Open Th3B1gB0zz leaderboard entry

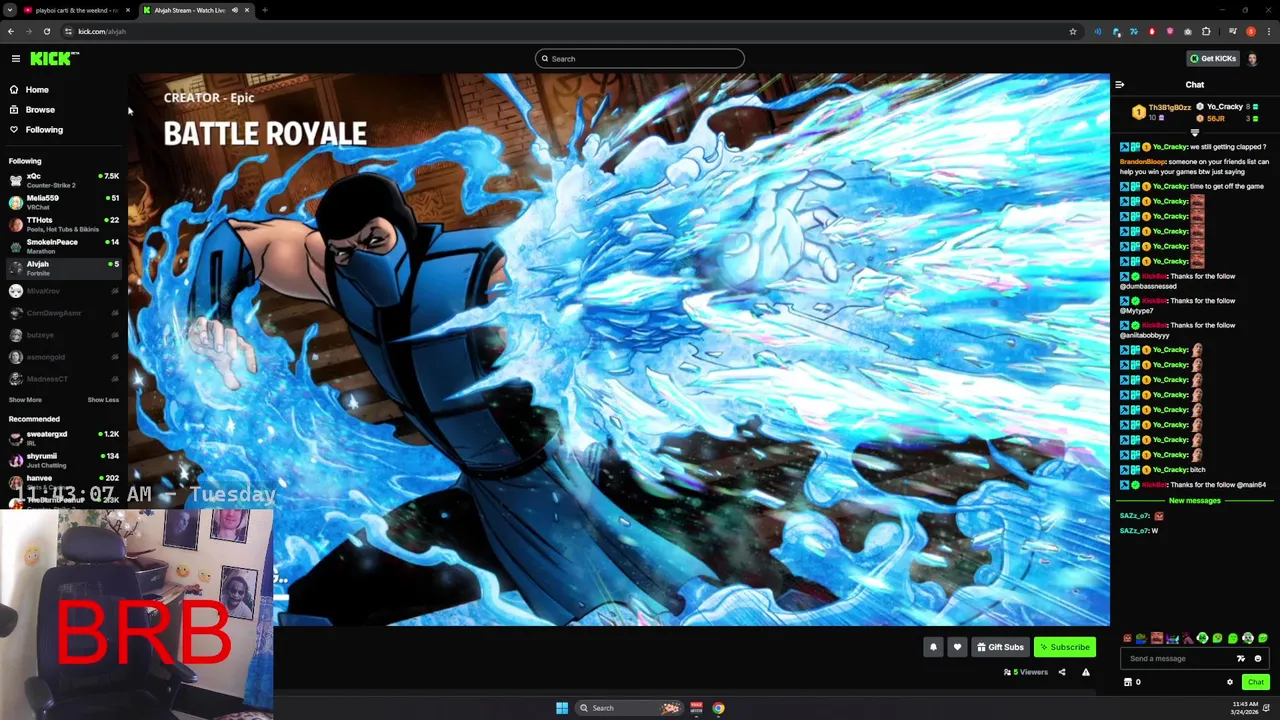pyautogui.click(x=1163, y=112)
